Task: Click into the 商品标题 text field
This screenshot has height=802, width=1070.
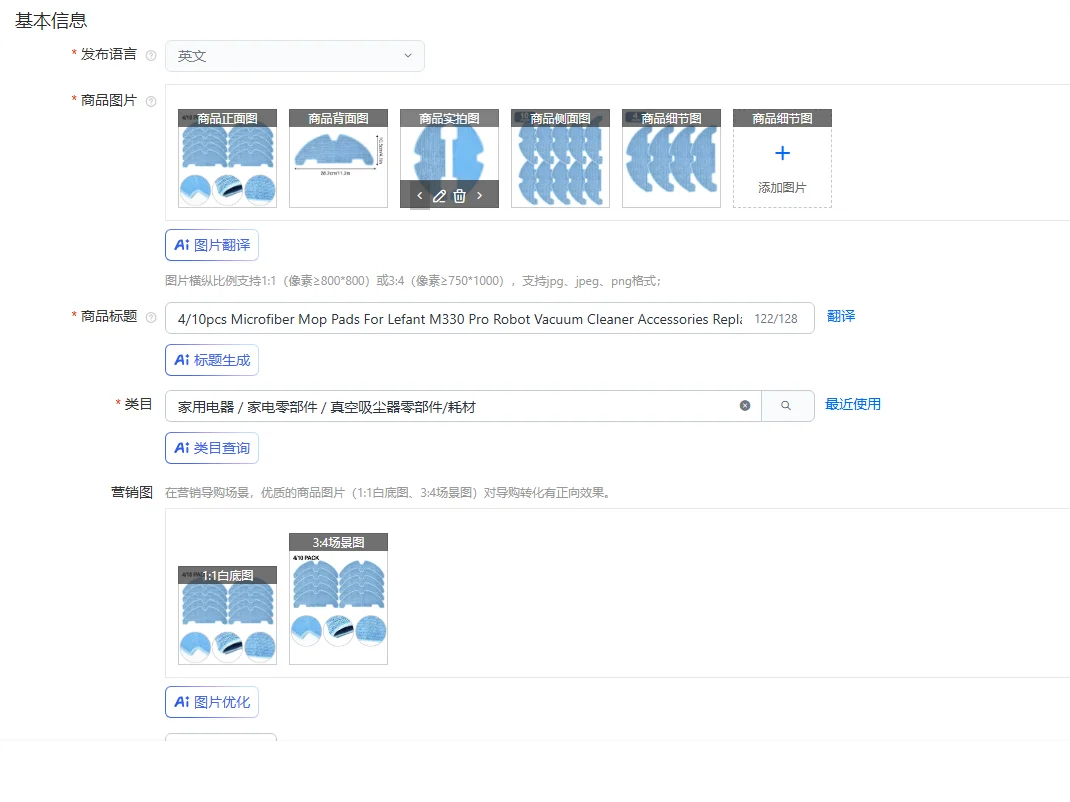Action: pos(457,318)
